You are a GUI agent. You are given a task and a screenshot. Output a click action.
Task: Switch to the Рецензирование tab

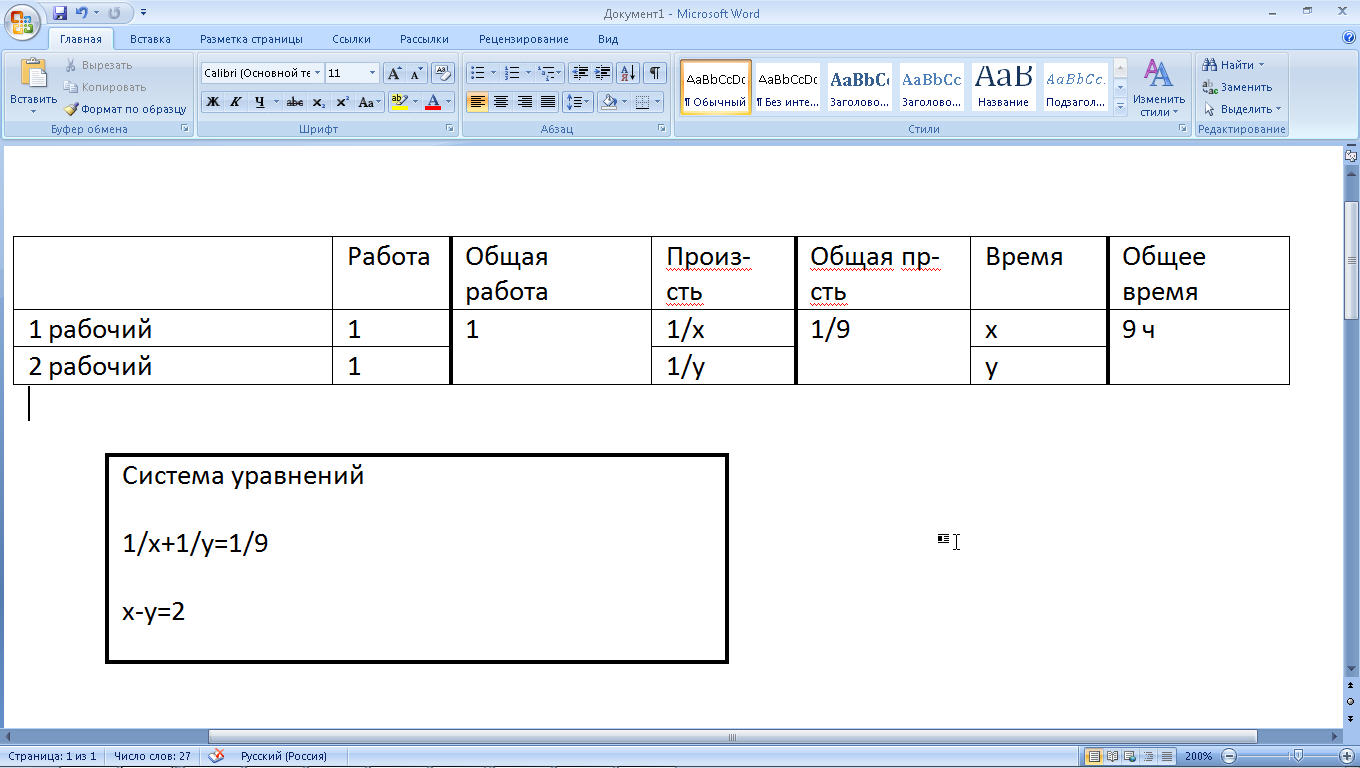pyautogui.click(x=523, y=39)
